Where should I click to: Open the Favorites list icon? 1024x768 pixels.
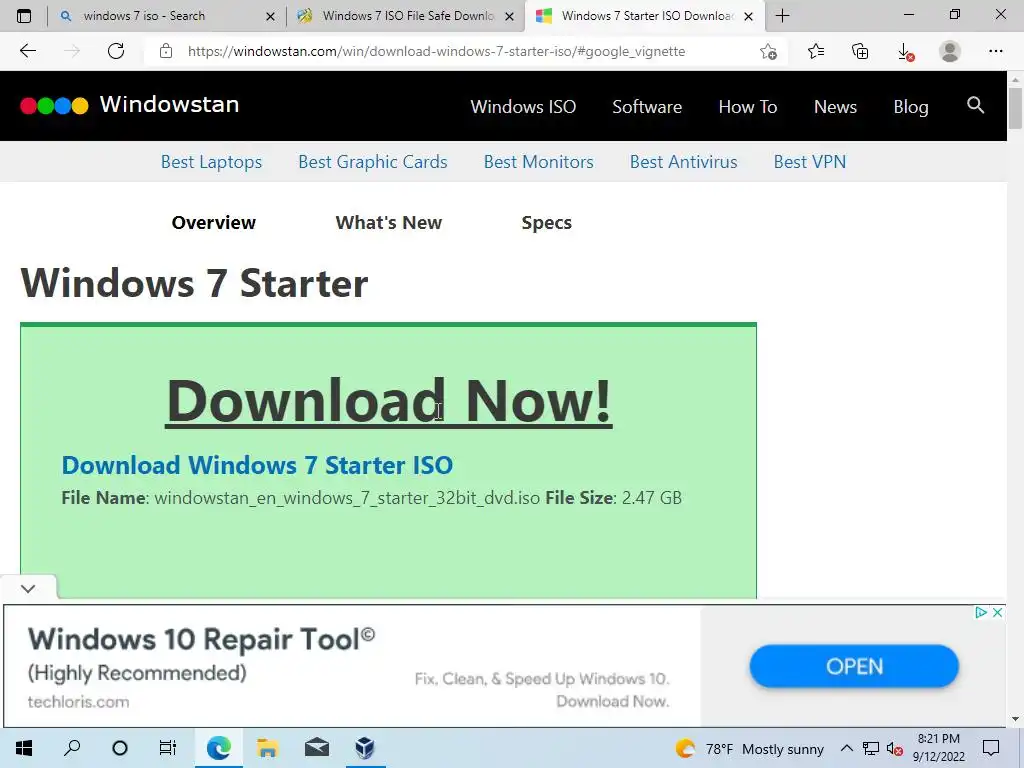pyautogui.click(x=816, y=51)
